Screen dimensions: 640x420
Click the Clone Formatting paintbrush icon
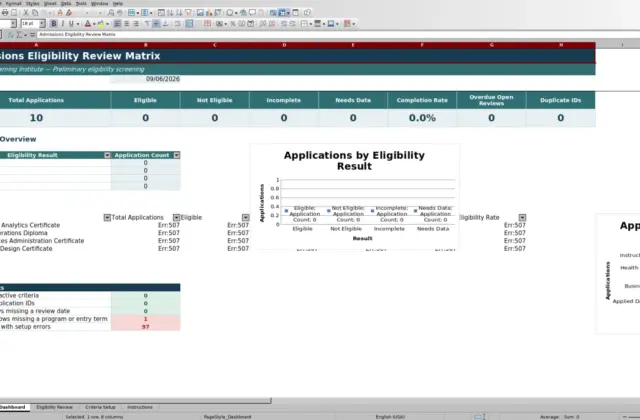(60, 13)
